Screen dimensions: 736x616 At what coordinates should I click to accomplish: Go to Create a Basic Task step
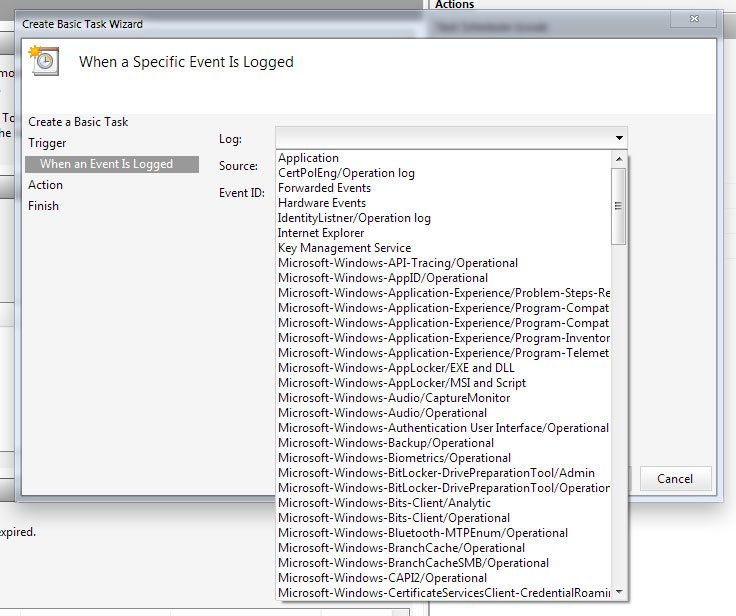point(78,122)
